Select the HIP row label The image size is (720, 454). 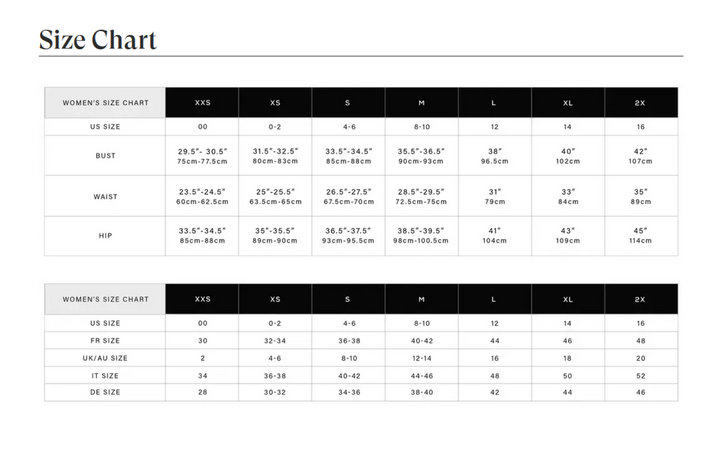click(x=105, y=236)
